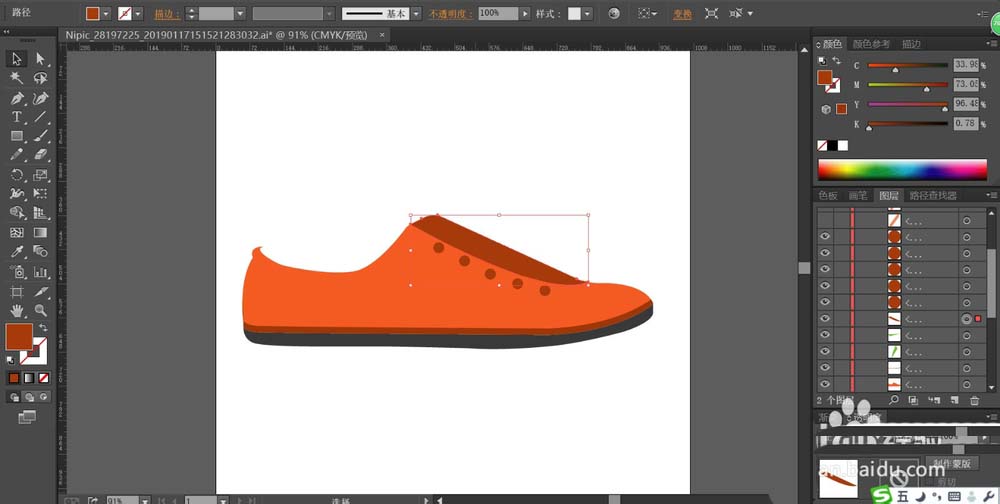
Task: Toggle the eye icon of the bottom layer row
Action: [x=825, y=384]
